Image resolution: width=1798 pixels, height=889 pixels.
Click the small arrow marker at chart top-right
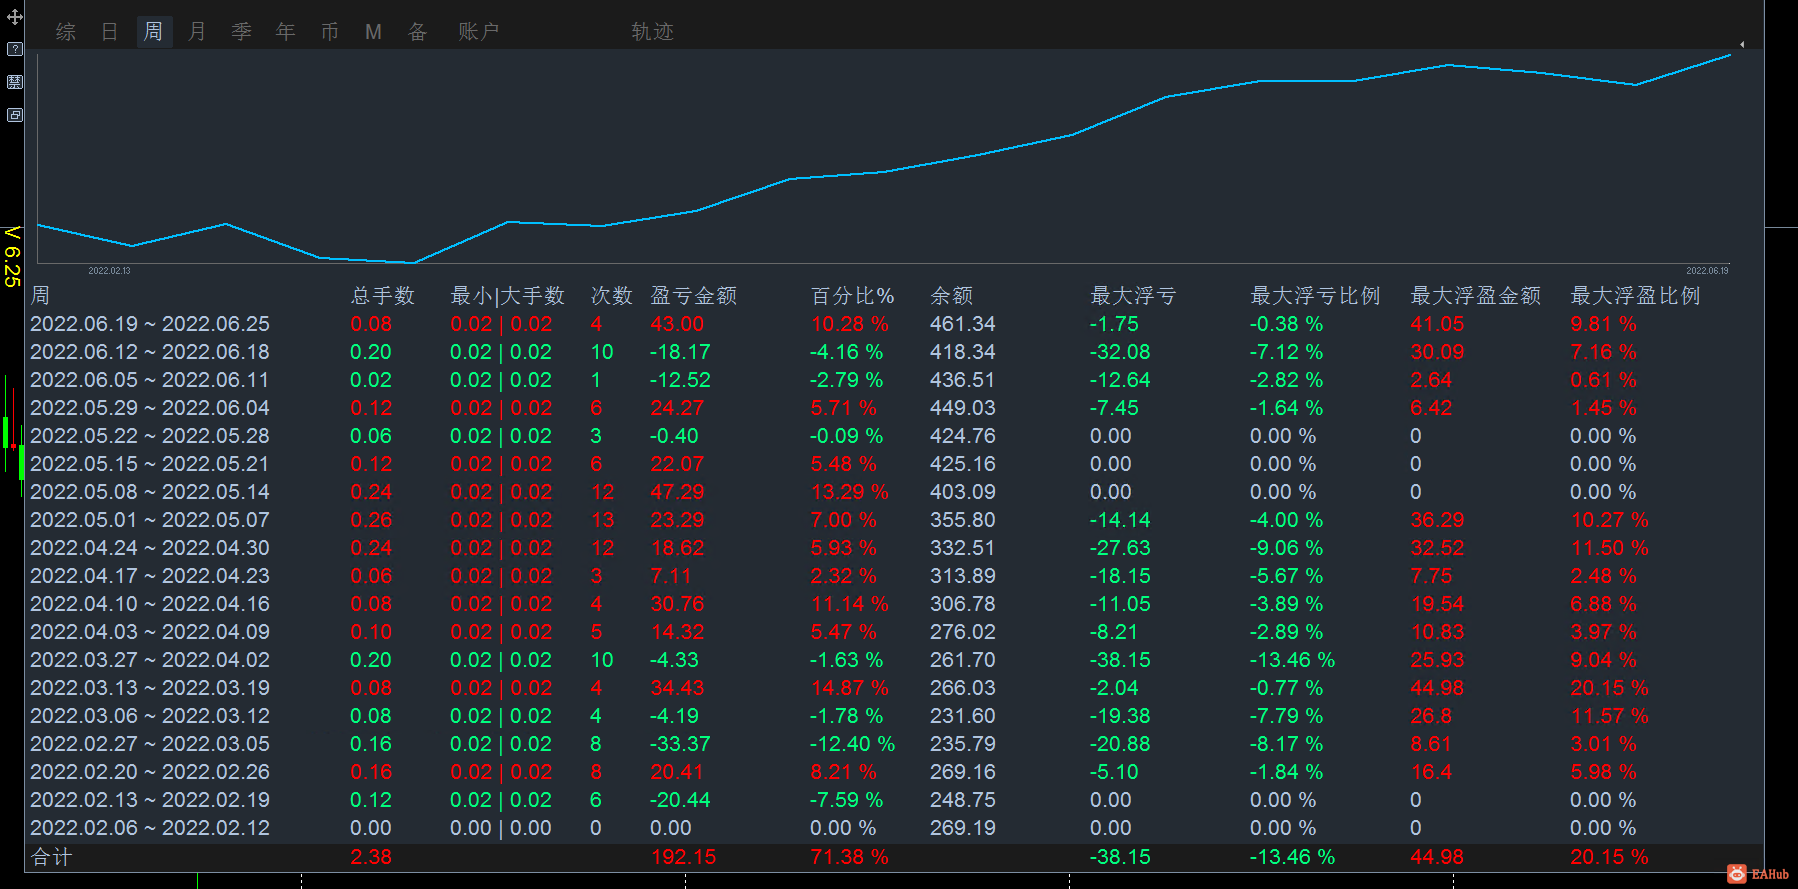pyautogui.click(x=1742, y=44)
